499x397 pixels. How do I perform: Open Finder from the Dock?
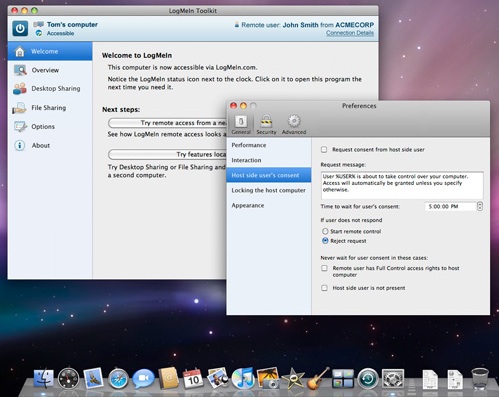[44, 379]
